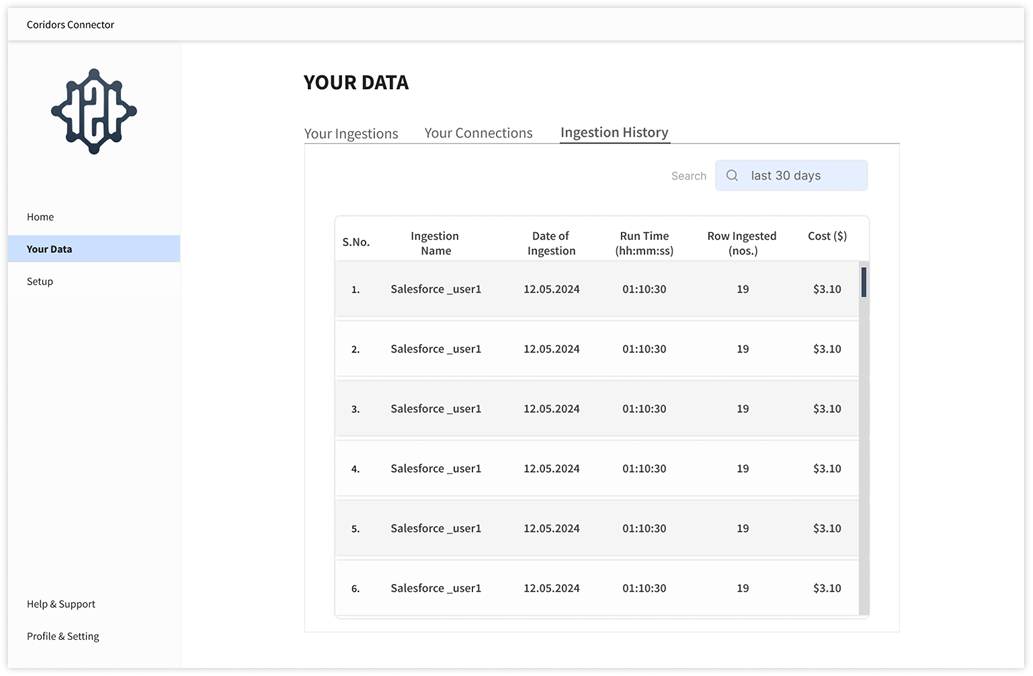Screen dimensions: 1033x676
Task: Click the Cost ($) column header
Action: pyautogui.click(x=827, y=237)
